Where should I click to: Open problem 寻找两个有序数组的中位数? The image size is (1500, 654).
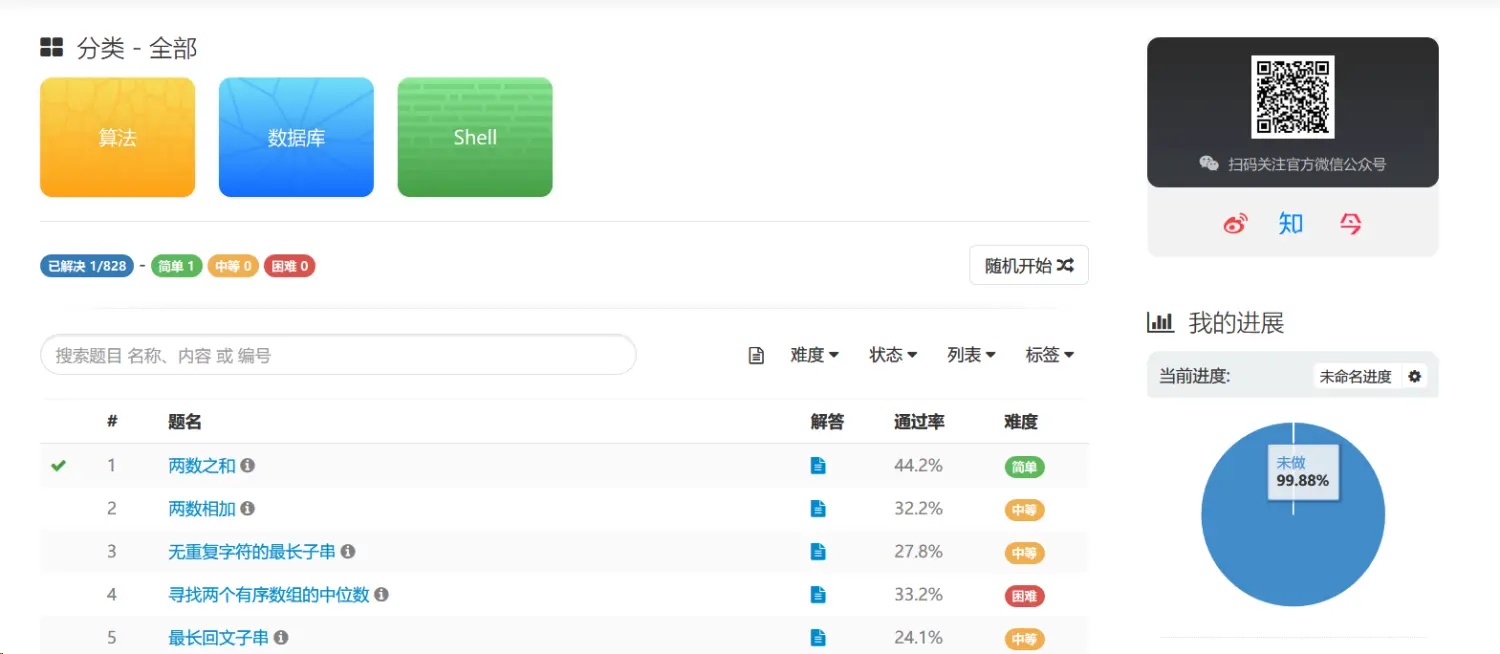pyautogui.click(x=269, y=594)
